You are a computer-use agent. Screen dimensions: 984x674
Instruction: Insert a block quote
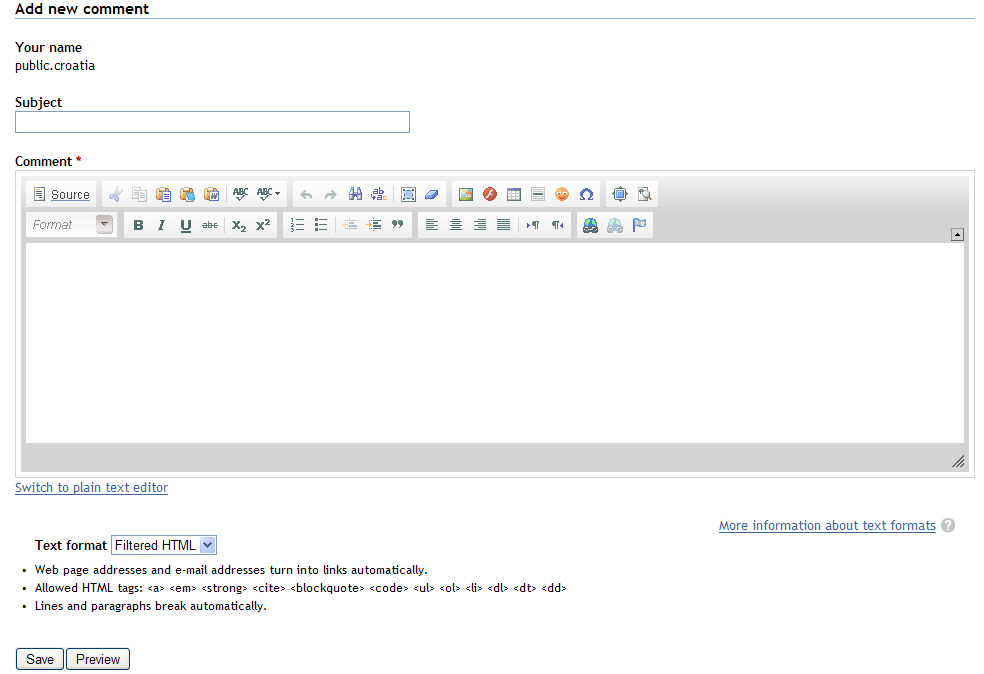pos(397,225)
